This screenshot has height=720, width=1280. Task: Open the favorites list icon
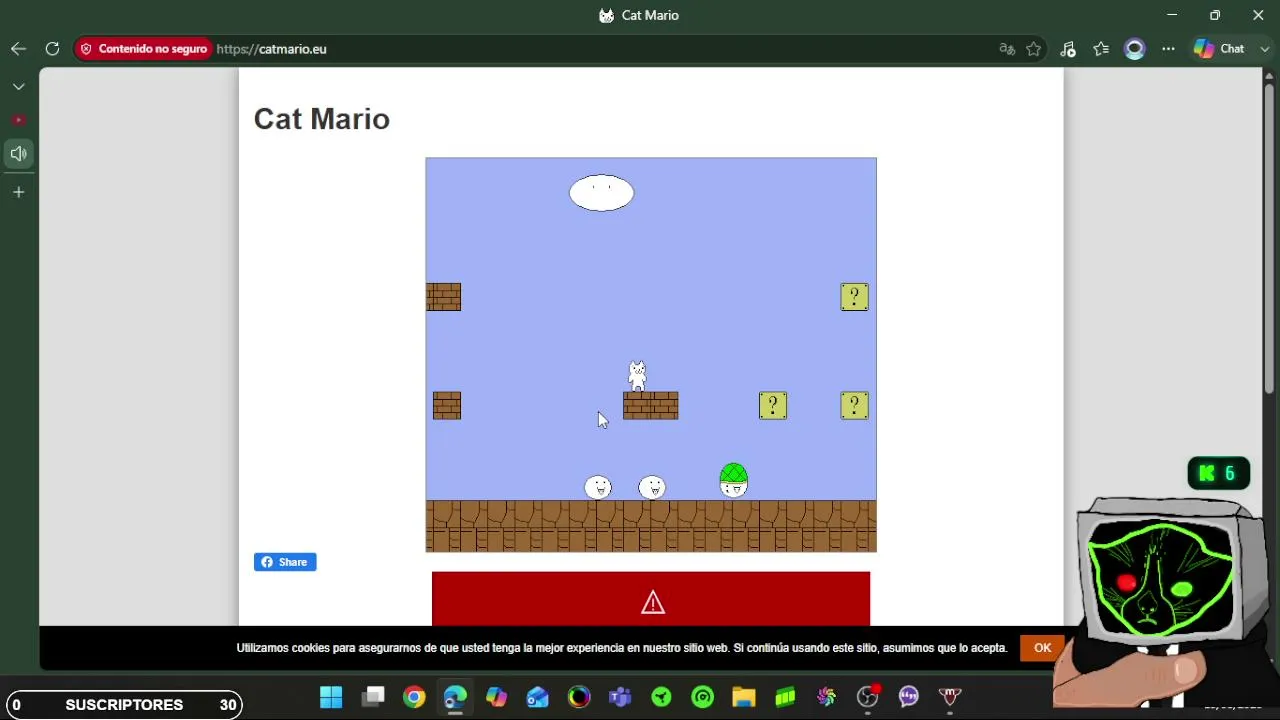[1101, 48]
